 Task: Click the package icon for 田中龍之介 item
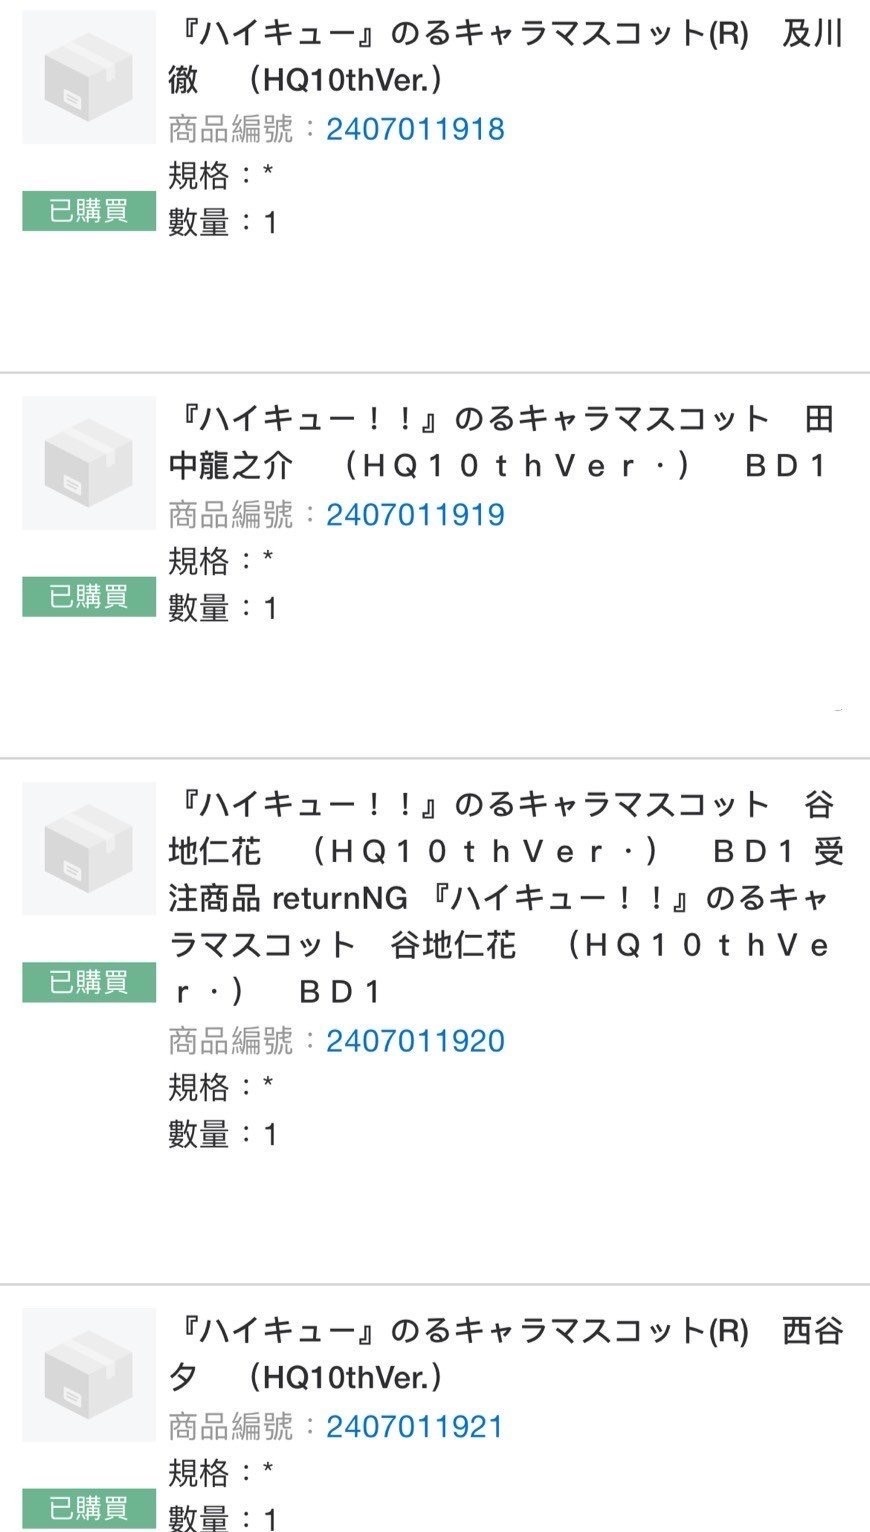(89, 463)
